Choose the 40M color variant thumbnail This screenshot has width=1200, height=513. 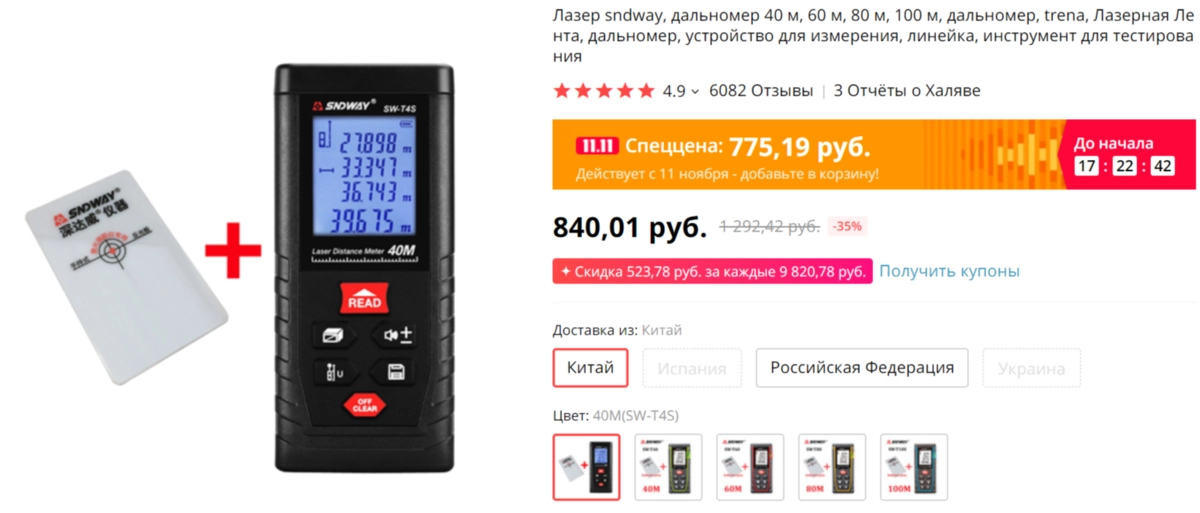click(668, 467)
